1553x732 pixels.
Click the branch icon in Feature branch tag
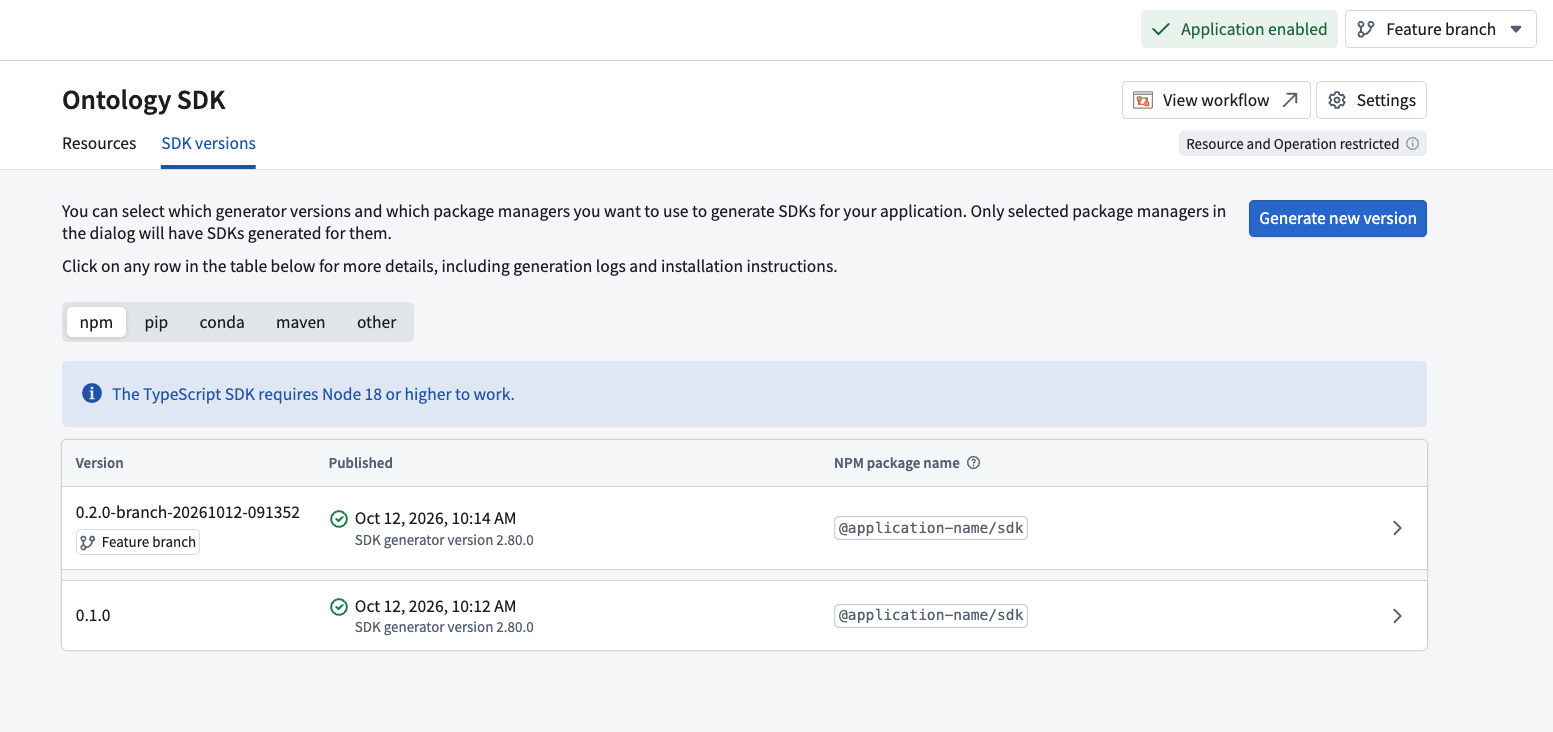point(88,542)
